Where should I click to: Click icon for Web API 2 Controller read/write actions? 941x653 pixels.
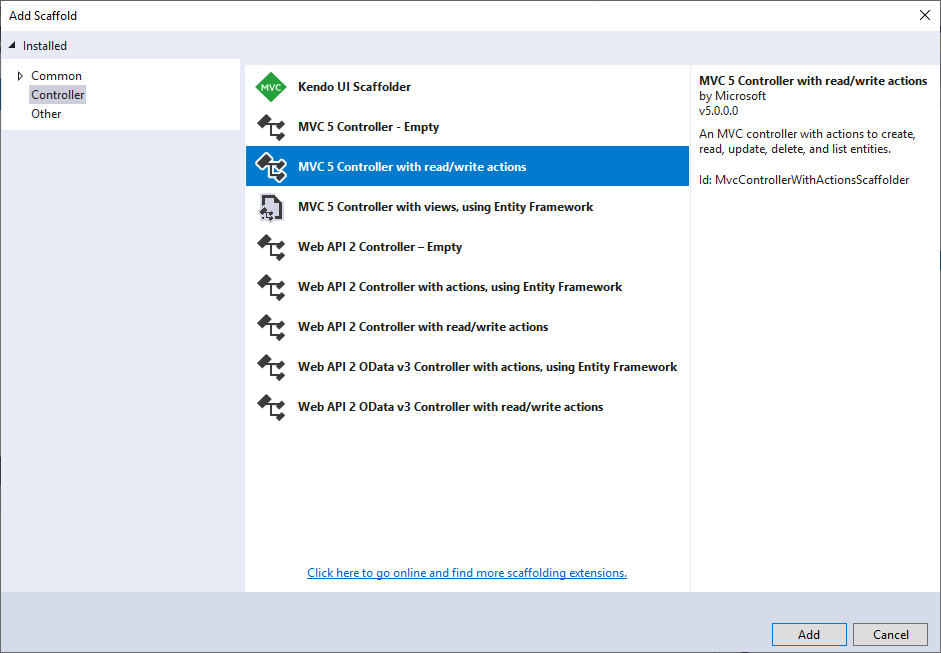pos(271,327)
